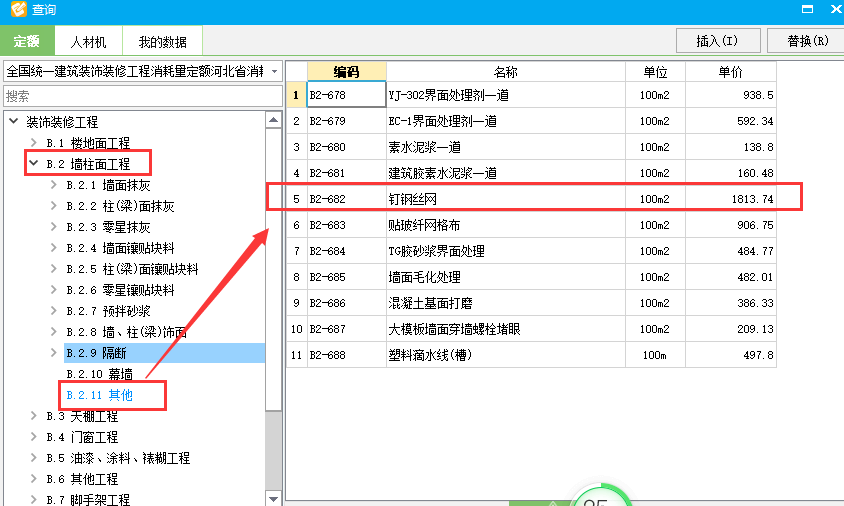Expand B.2.6 零星镶贴块料 node arrow
Screen dimensions: 844x506
point(54,290)
